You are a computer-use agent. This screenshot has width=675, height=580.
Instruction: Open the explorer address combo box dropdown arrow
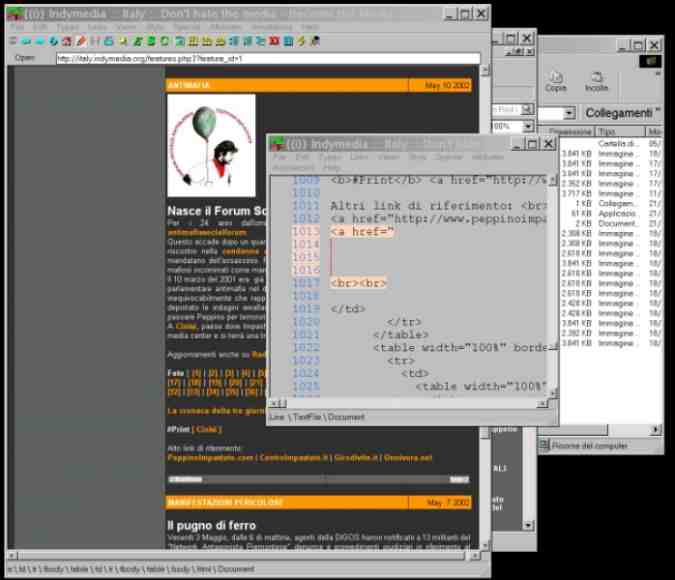pos(569,113)
